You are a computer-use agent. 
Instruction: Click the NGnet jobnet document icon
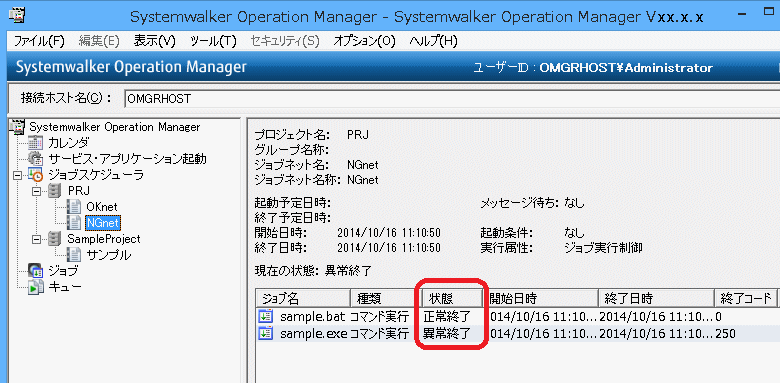pyautogui.click(x=74, y=223)
